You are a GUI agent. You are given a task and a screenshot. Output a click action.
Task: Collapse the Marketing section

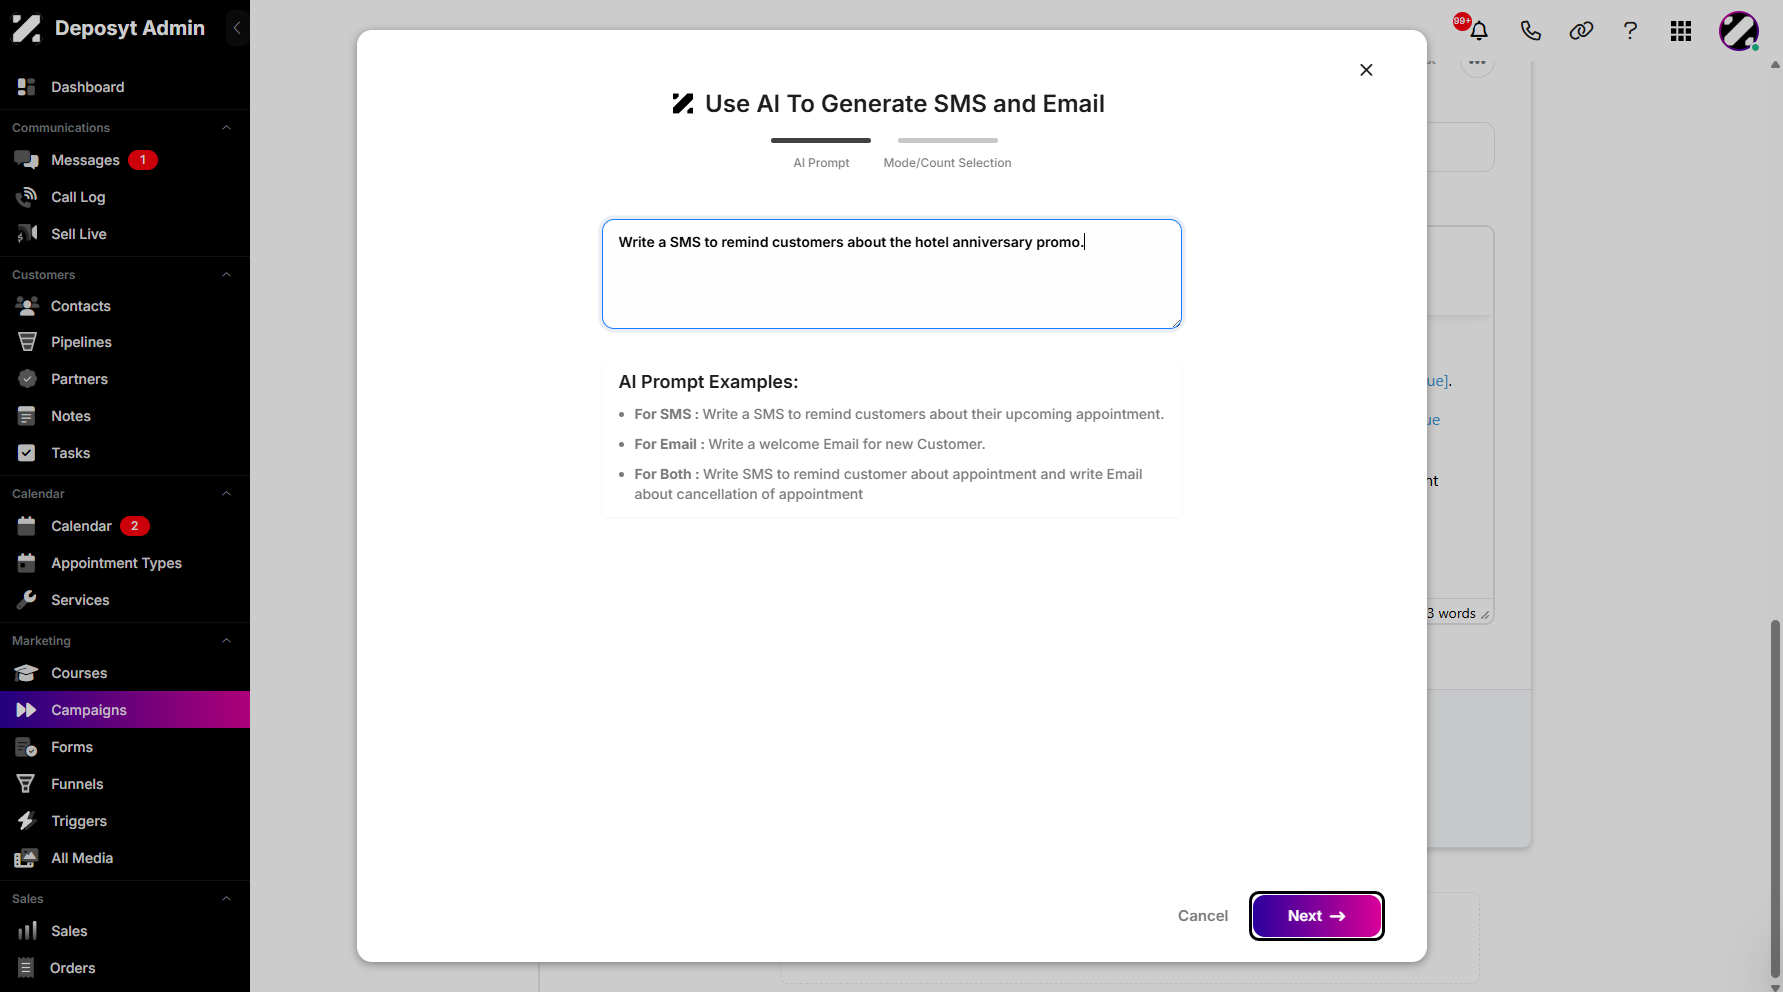[x=226, y=641]
